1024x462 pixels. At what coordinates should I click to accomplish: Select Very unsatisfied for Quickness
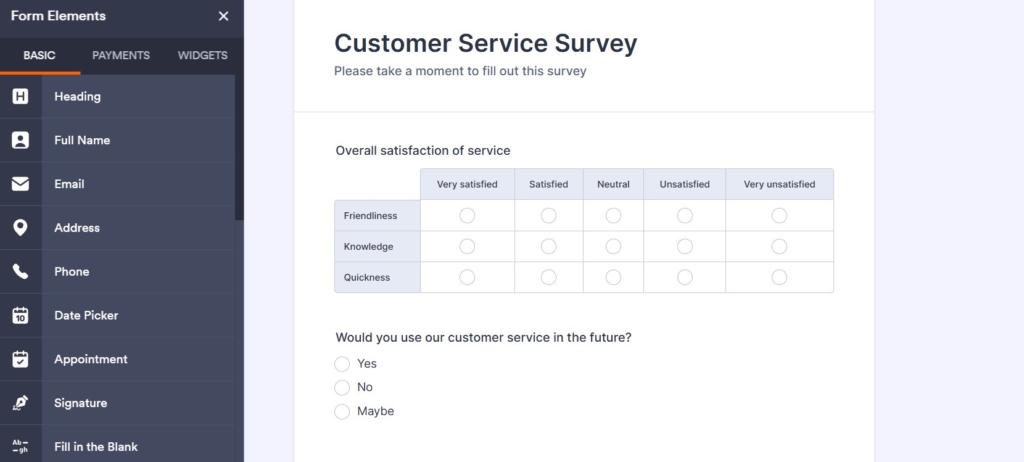pos(779,278)
